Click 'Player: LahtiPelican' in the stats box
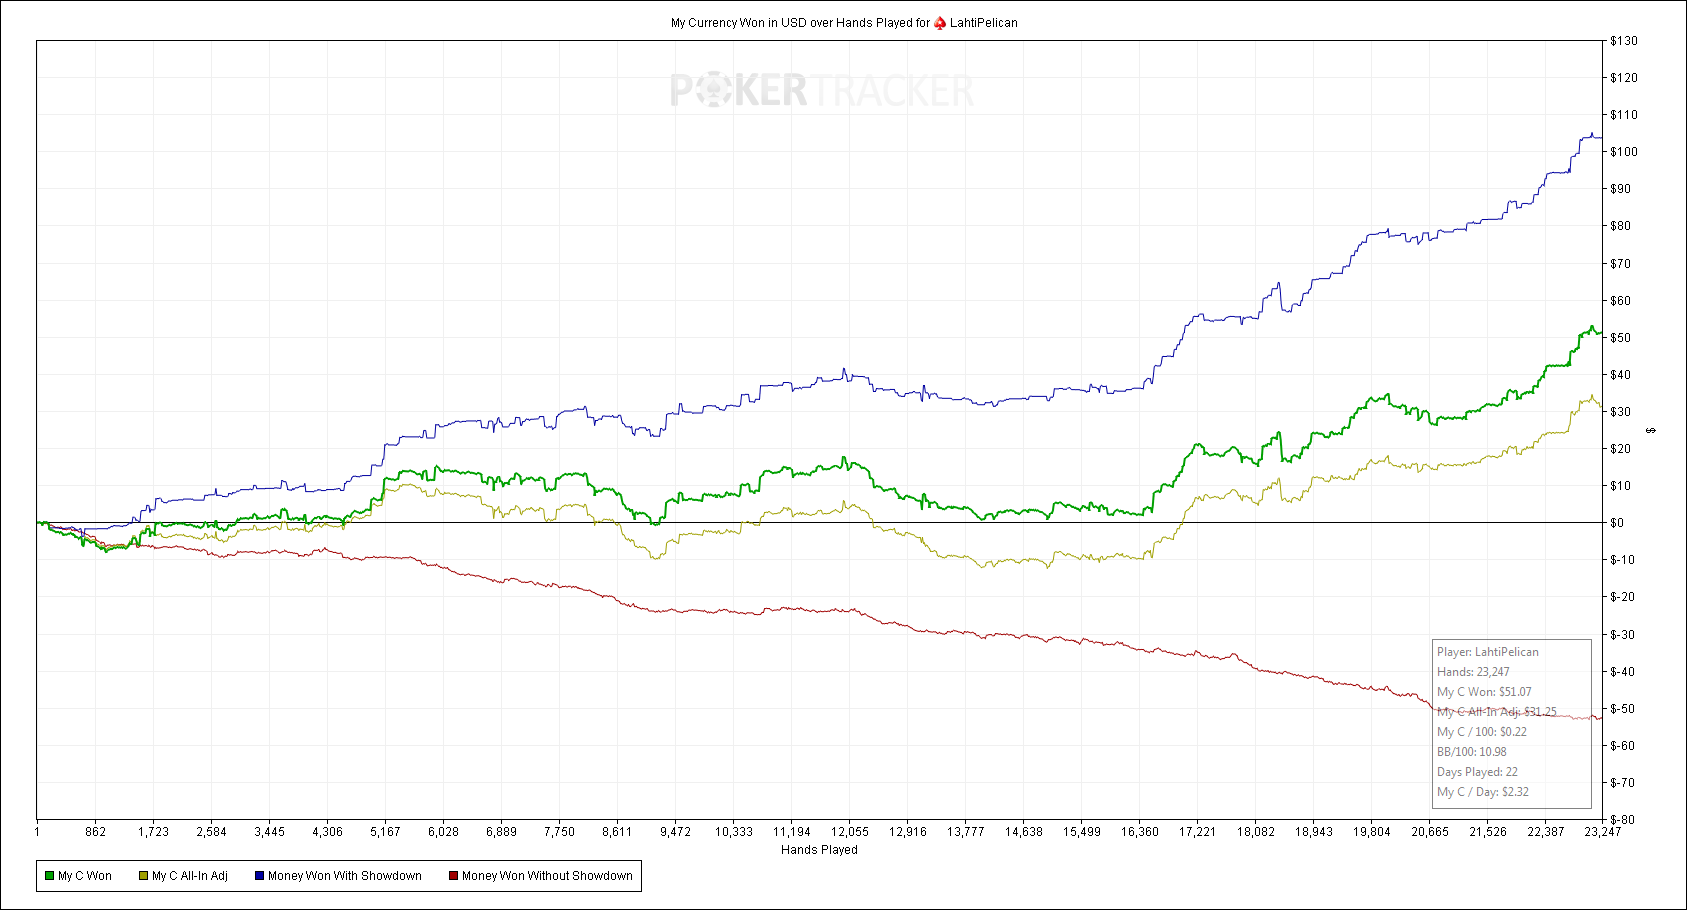 click(x=1488, y=652)
